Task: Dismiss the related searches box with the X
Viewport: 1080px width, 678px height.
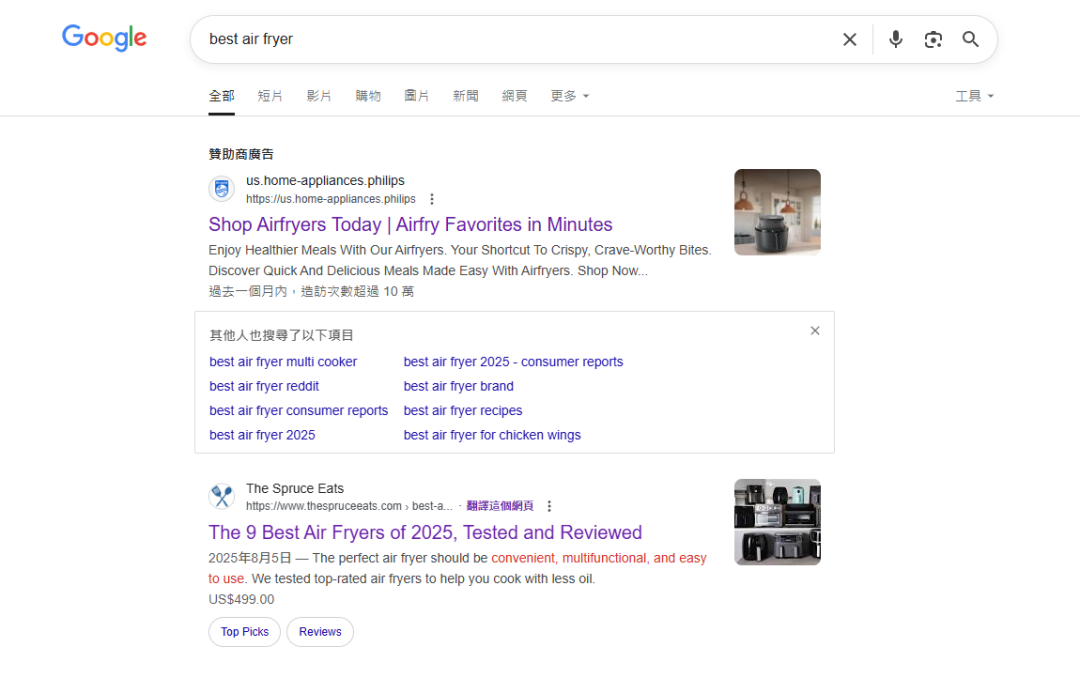Action: pos(815,330)
